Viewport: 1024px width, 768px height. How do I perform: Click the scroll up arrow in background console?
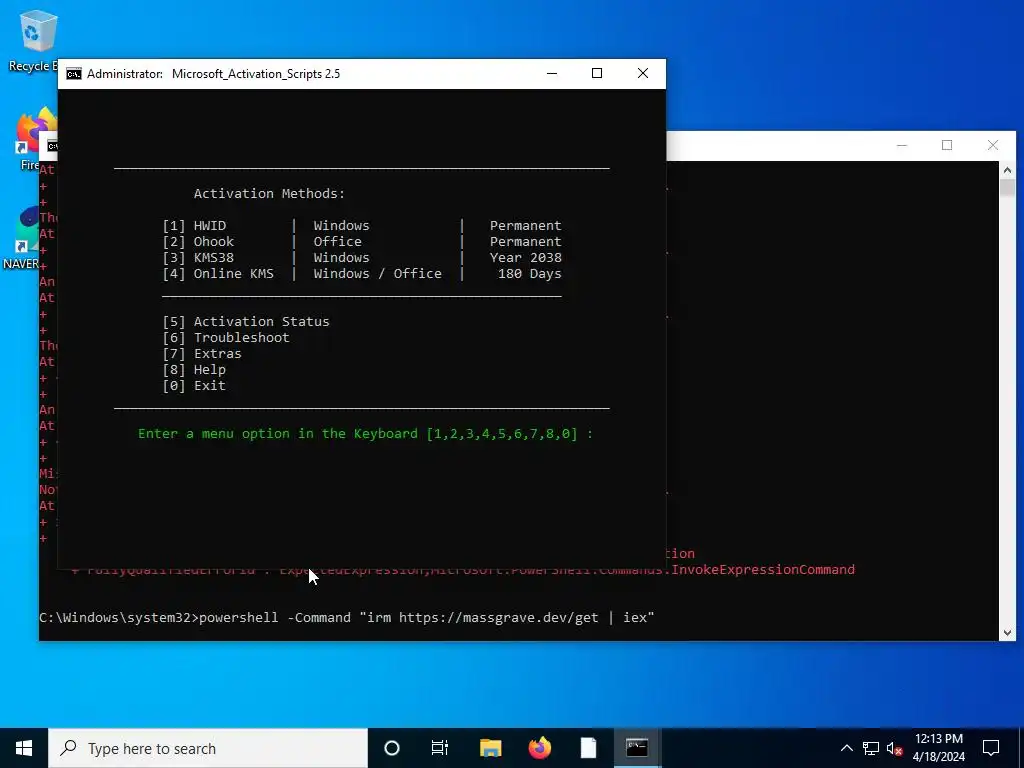tap(1007, 170)
